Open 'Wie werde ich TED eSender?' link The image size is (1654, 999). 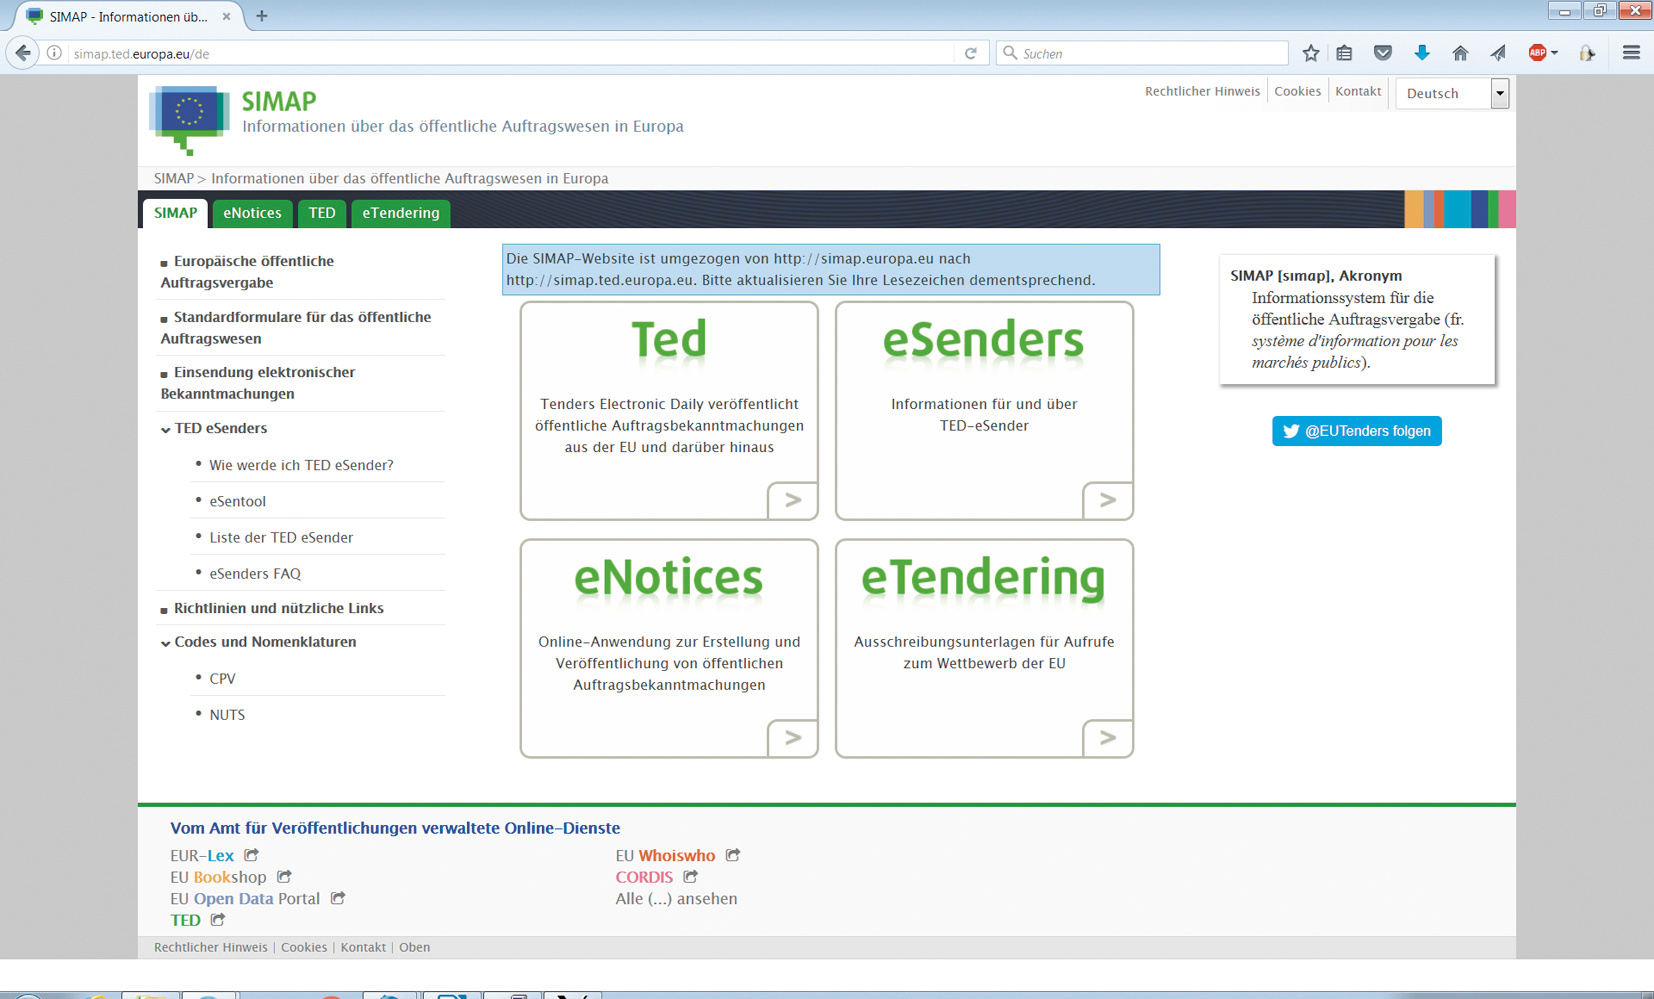[x=301, y=465]
